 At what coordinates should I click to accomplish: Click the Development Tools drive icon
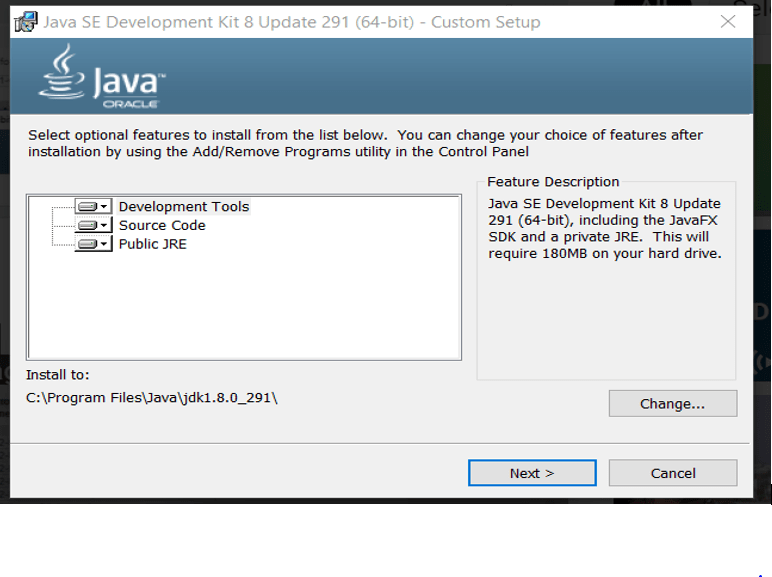[x=88, y=206]
